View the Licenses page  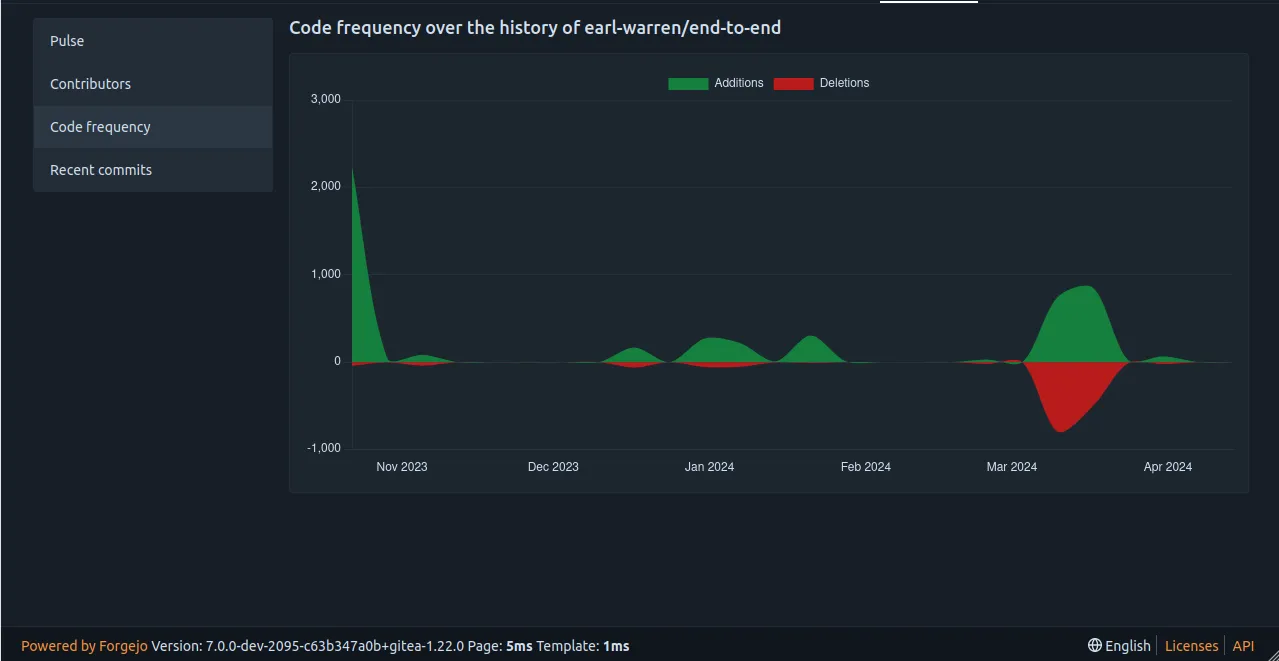tap(1190, 645)
